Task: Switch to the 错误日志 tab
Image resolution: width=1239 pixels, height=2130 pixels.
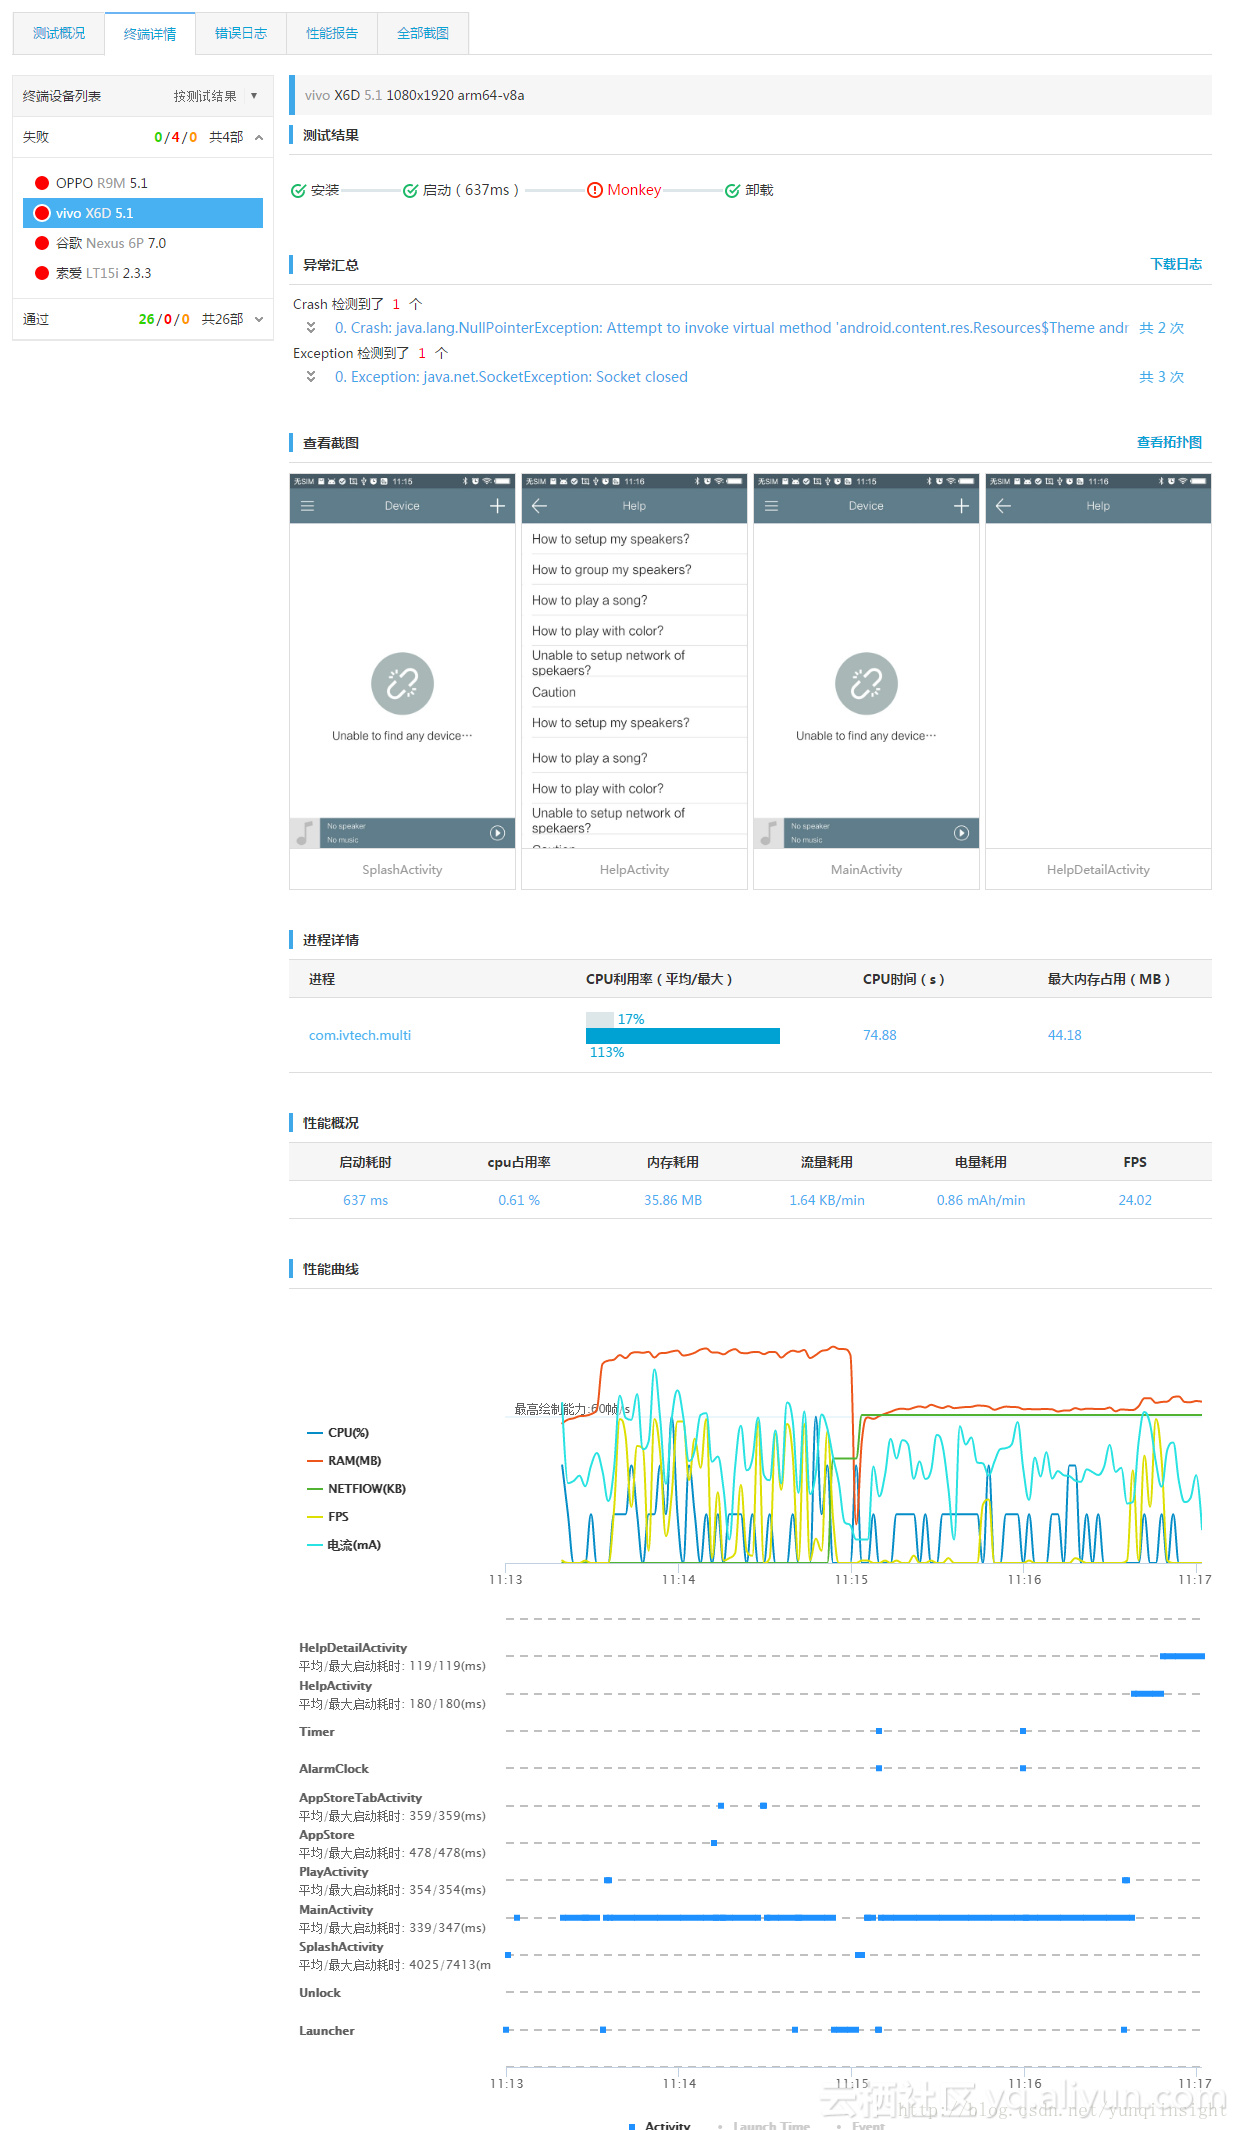Action: pos(241,33)
